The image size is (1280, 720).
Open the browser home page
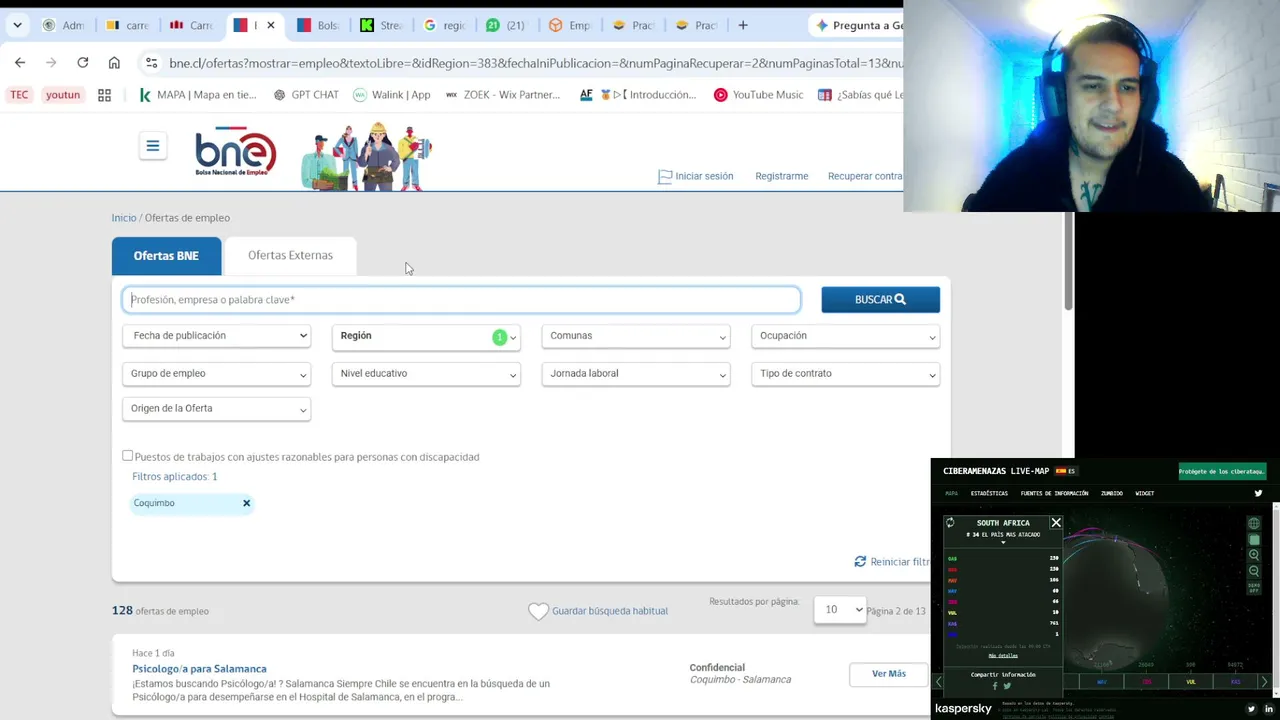point(114,62)
